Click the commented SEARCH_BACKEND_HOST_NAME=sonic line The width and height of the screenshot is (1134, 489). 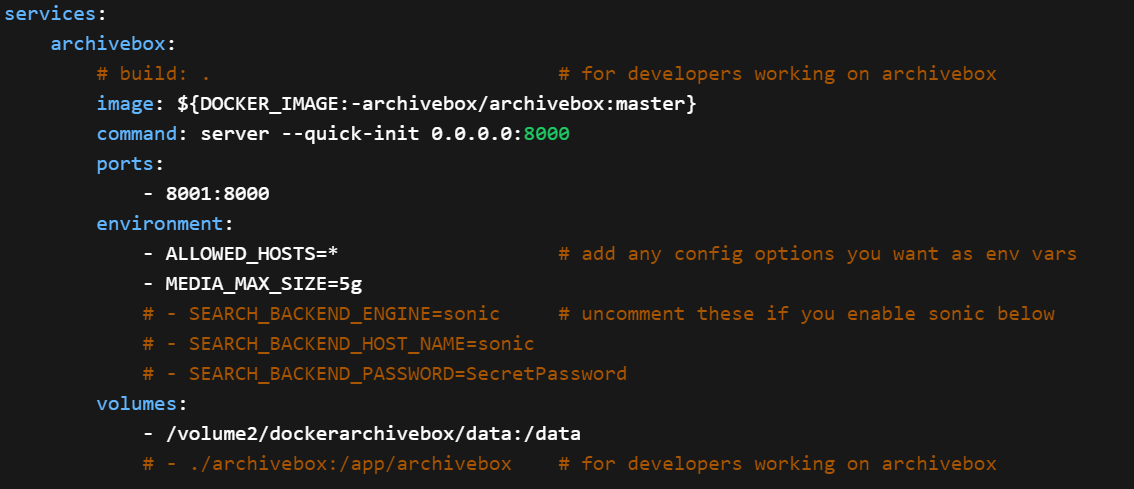339,344
